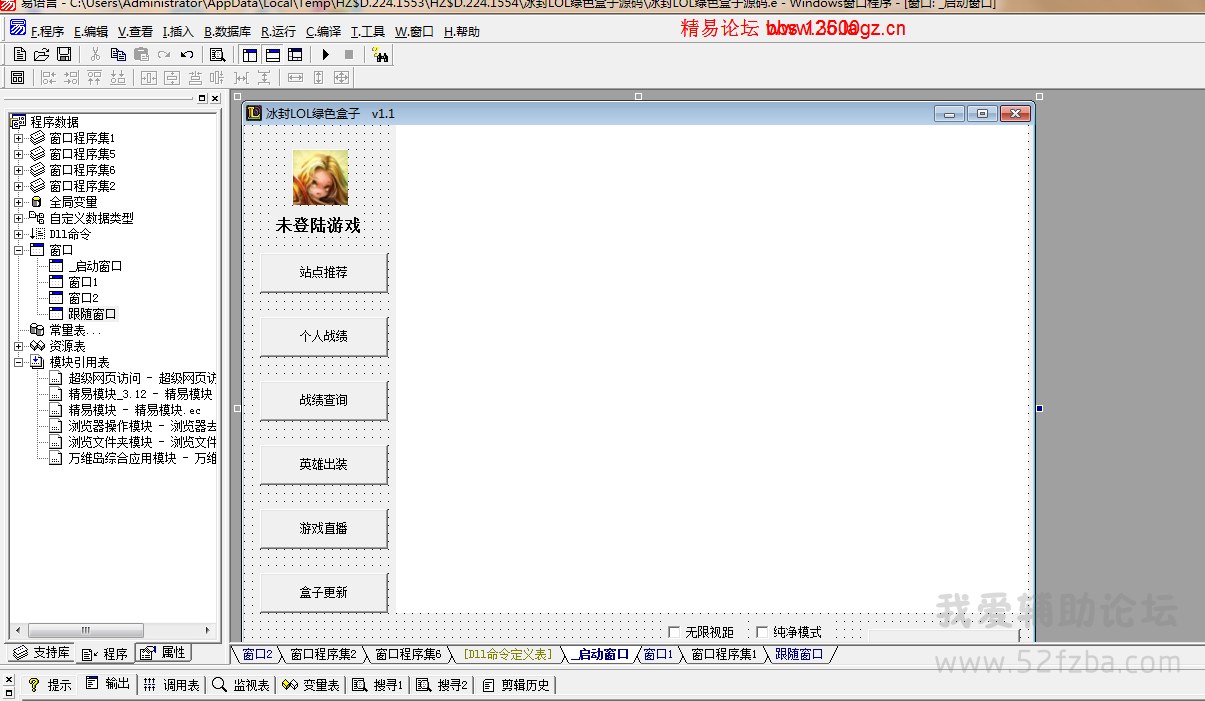1205x701 pixels.
Task: Click the Save floppy disk icon
Action: click(63, 55)
